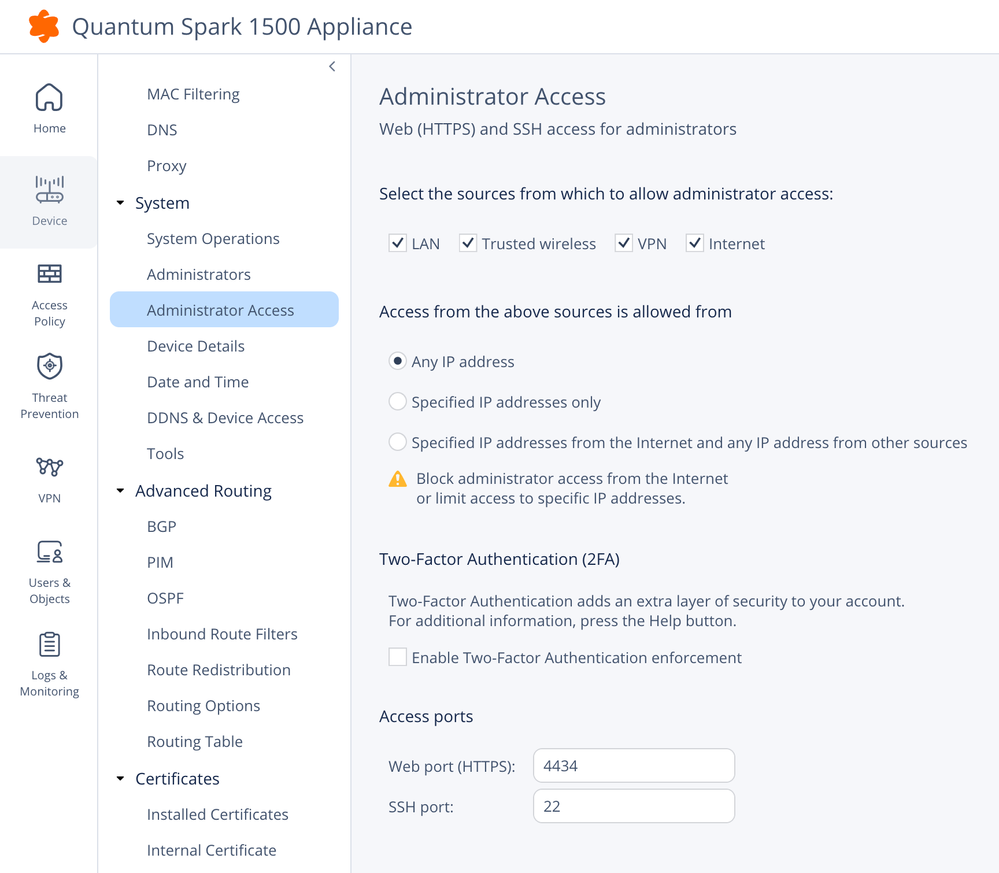Open BGP routing settings
The height and width of the screenshot is (873, 999).
click(x=161, y=526)
